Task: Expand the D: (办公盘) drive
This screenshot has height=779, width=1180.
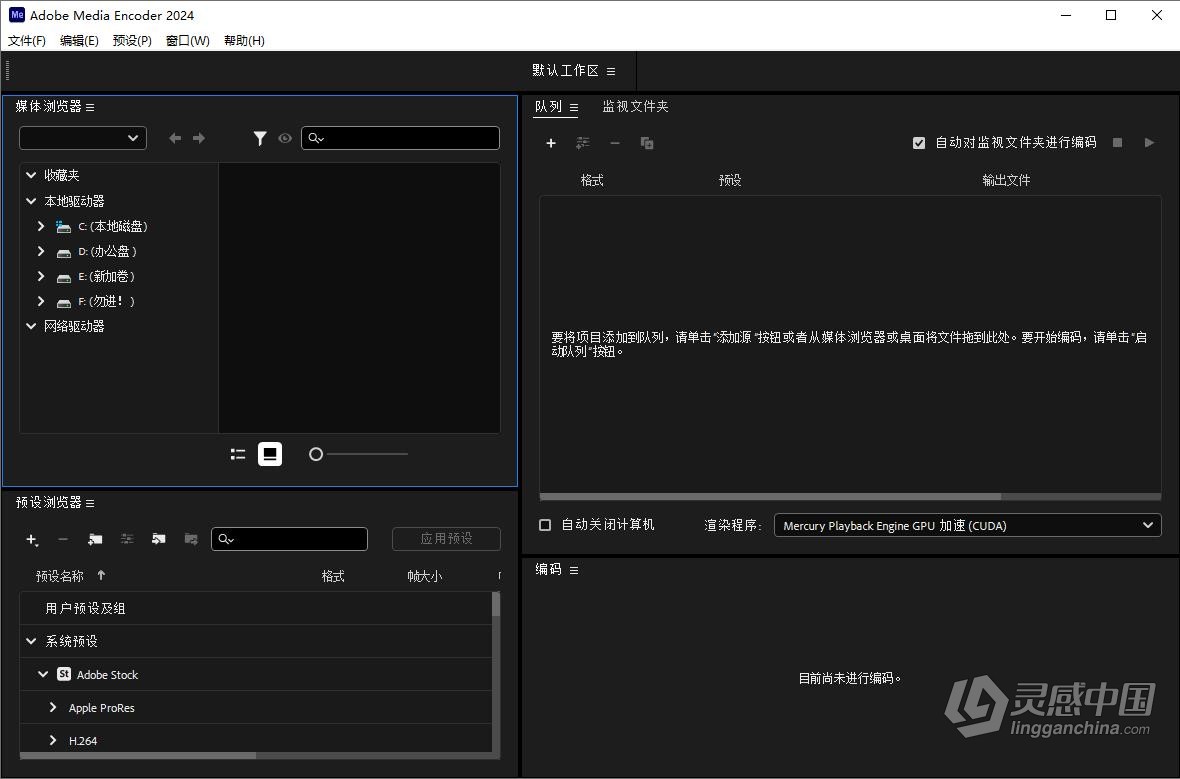Action: (x=41, y=251)
